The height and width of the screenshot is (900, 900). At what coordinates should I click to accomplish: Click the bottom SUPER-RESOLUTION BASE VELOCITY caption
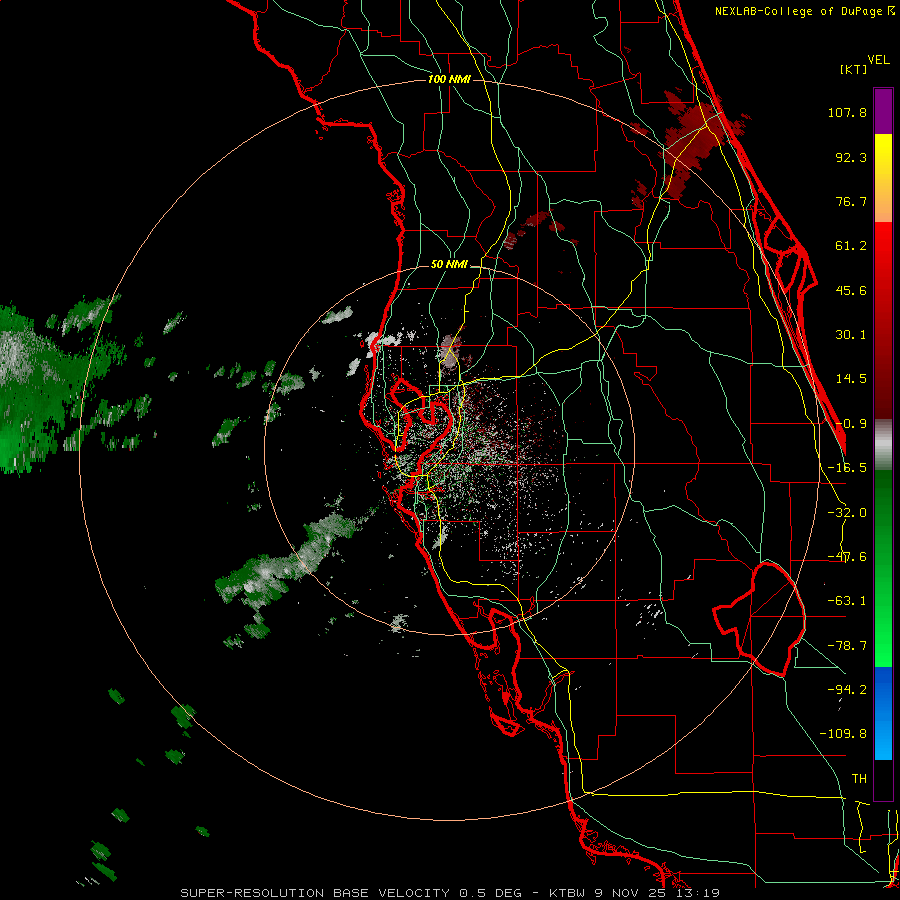[x=450, y=893]
